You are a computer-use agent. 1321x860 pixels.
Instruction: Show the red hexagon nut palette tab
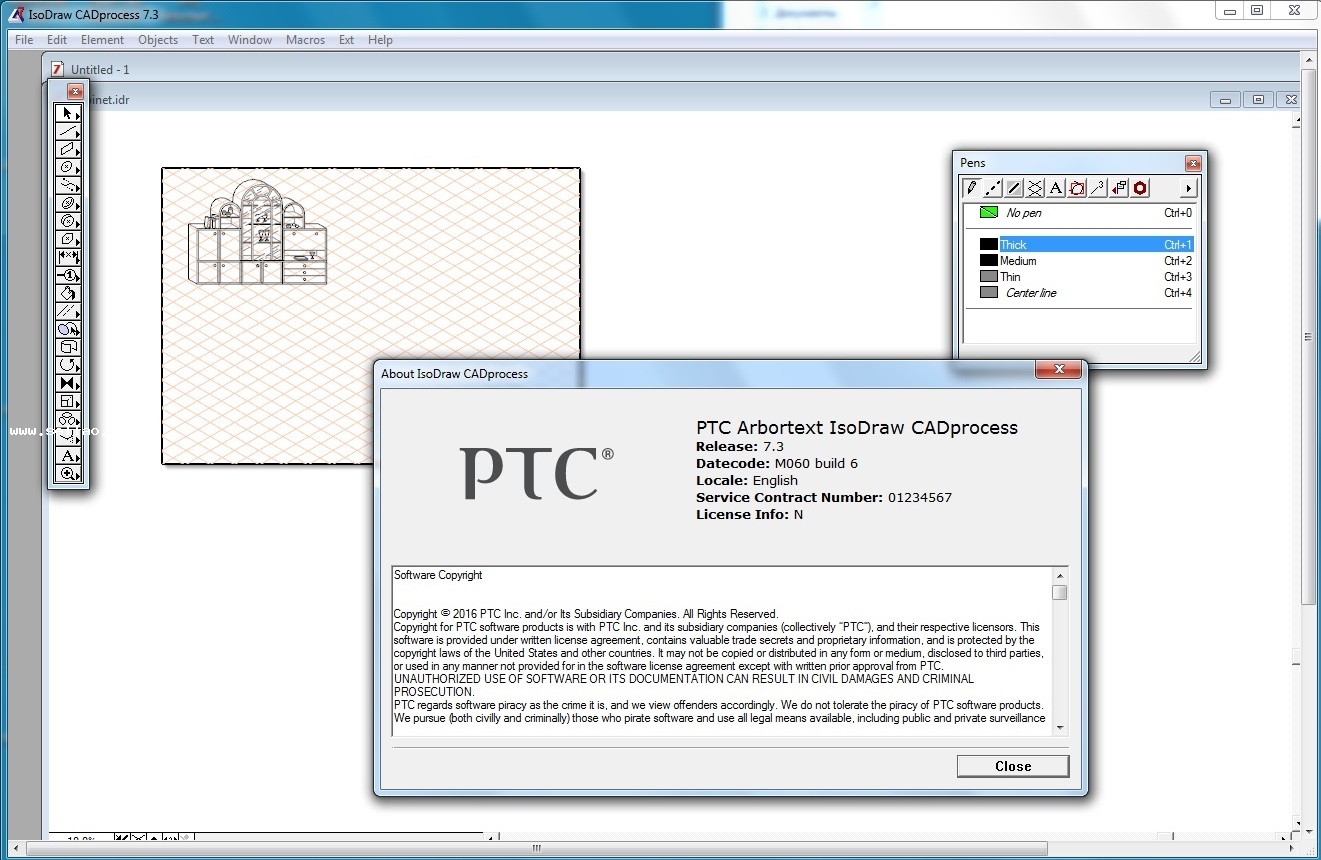click(1140, 188)
